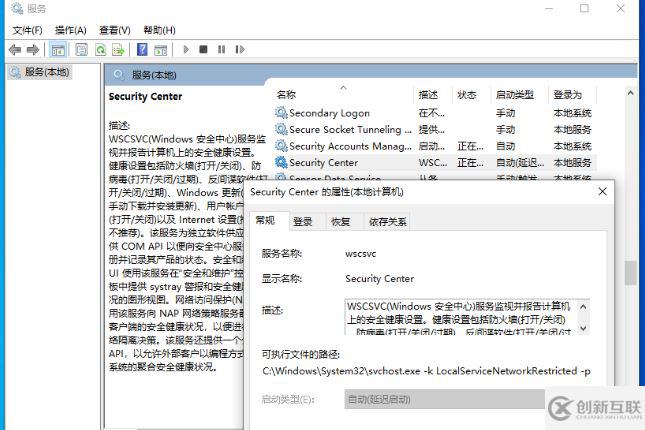
Task: Stop the service with the stop icon
Action: pyautogui.click(x=203, y=49)
